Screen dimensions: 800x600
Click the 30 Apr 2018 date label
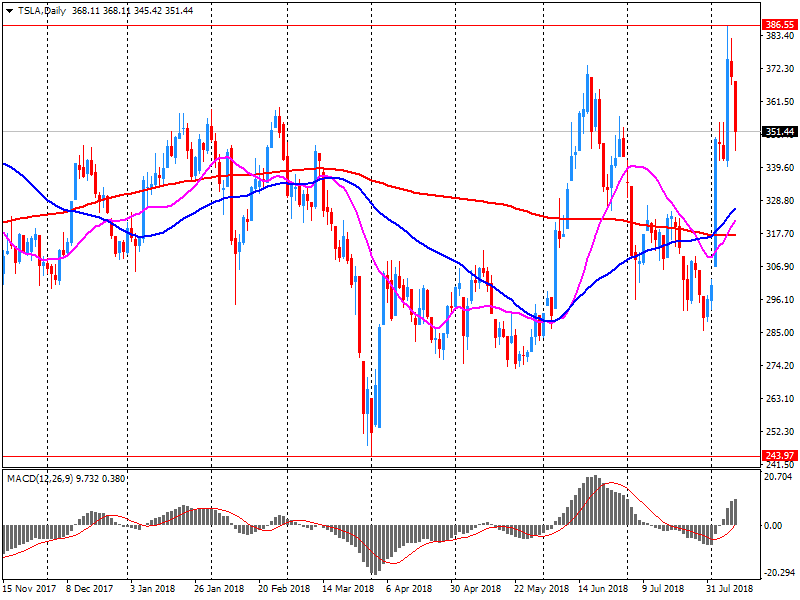(476, 589)
